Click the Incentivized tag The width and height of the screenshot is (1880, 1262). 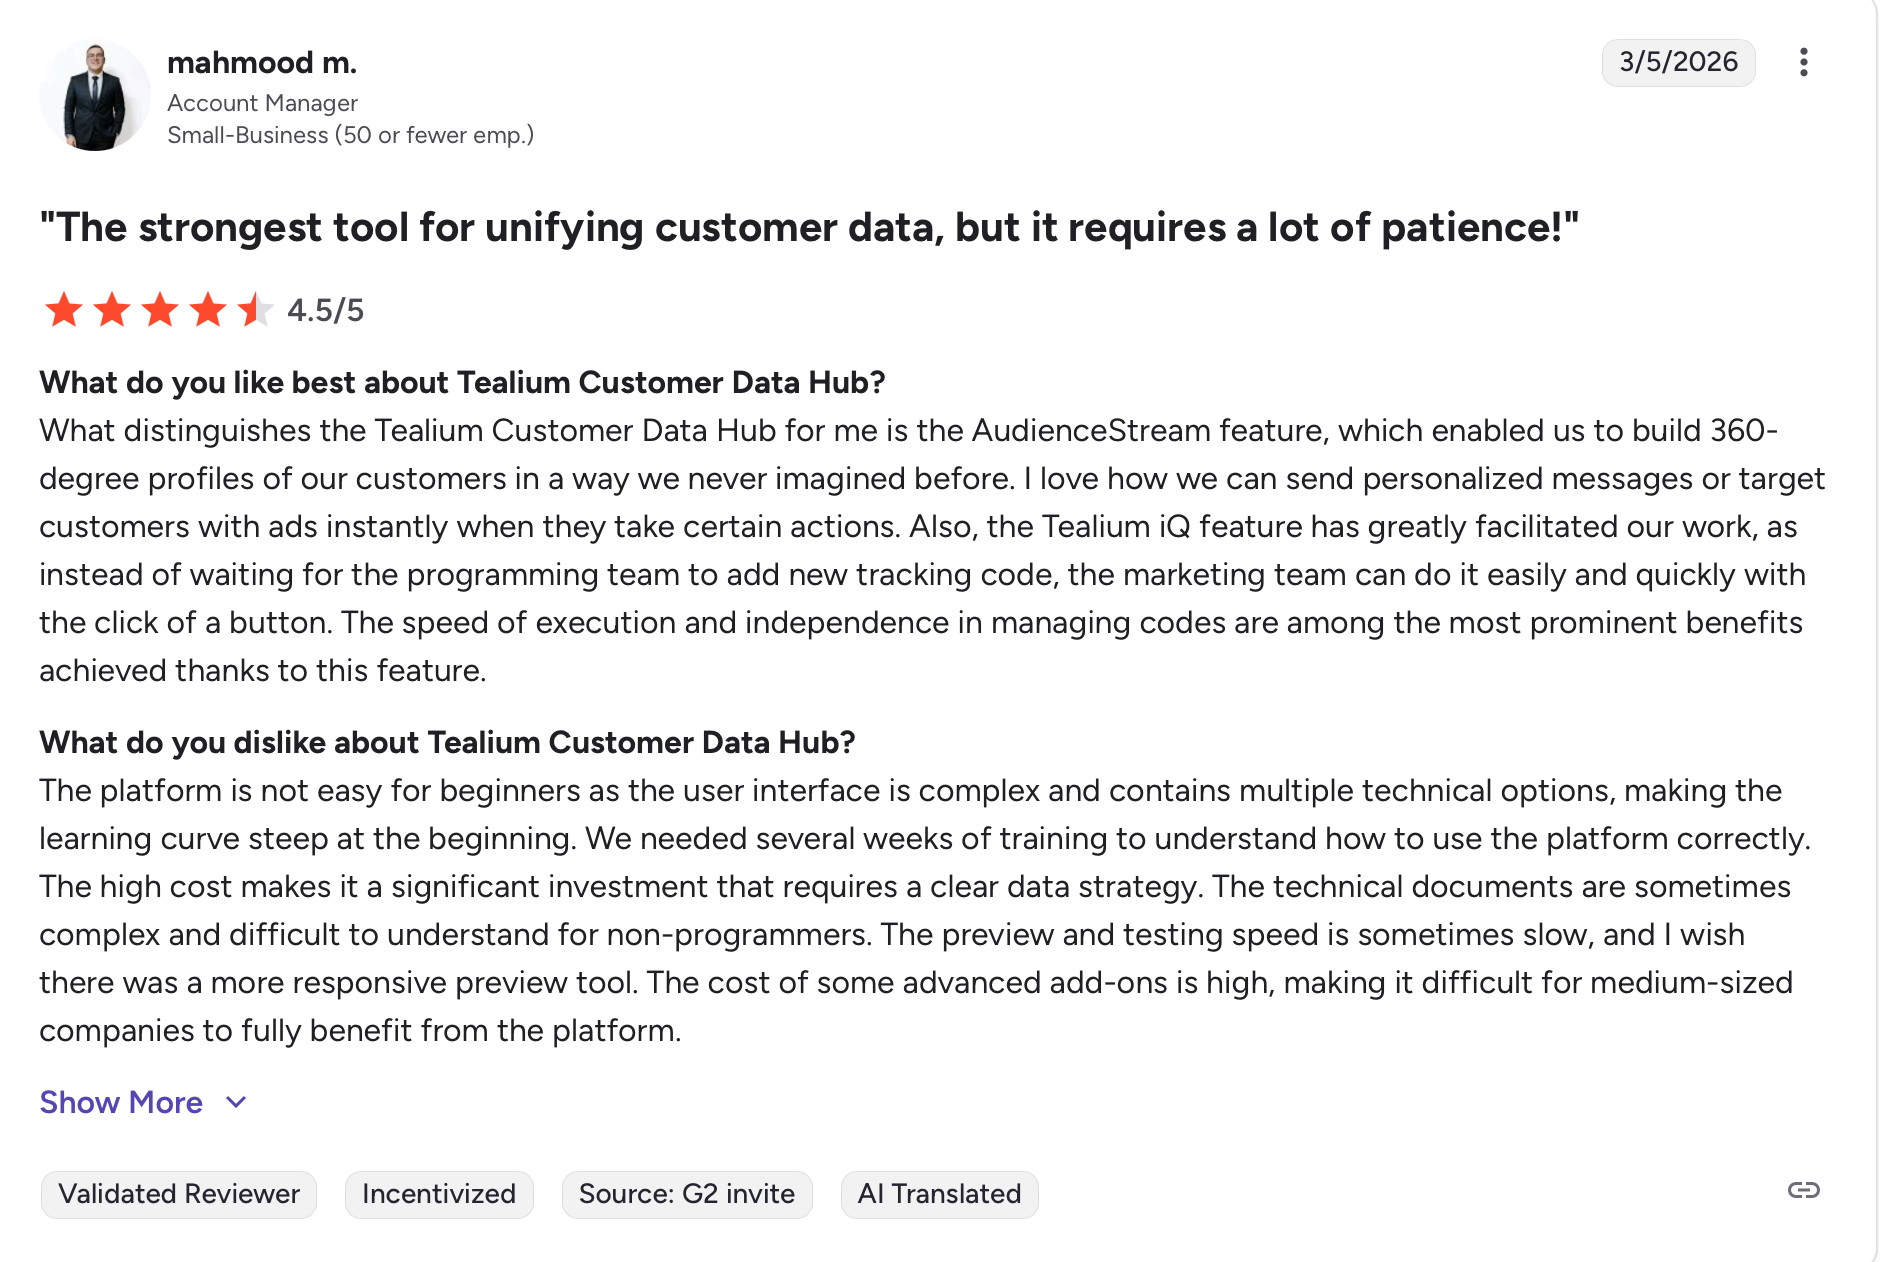(439, 1194)
